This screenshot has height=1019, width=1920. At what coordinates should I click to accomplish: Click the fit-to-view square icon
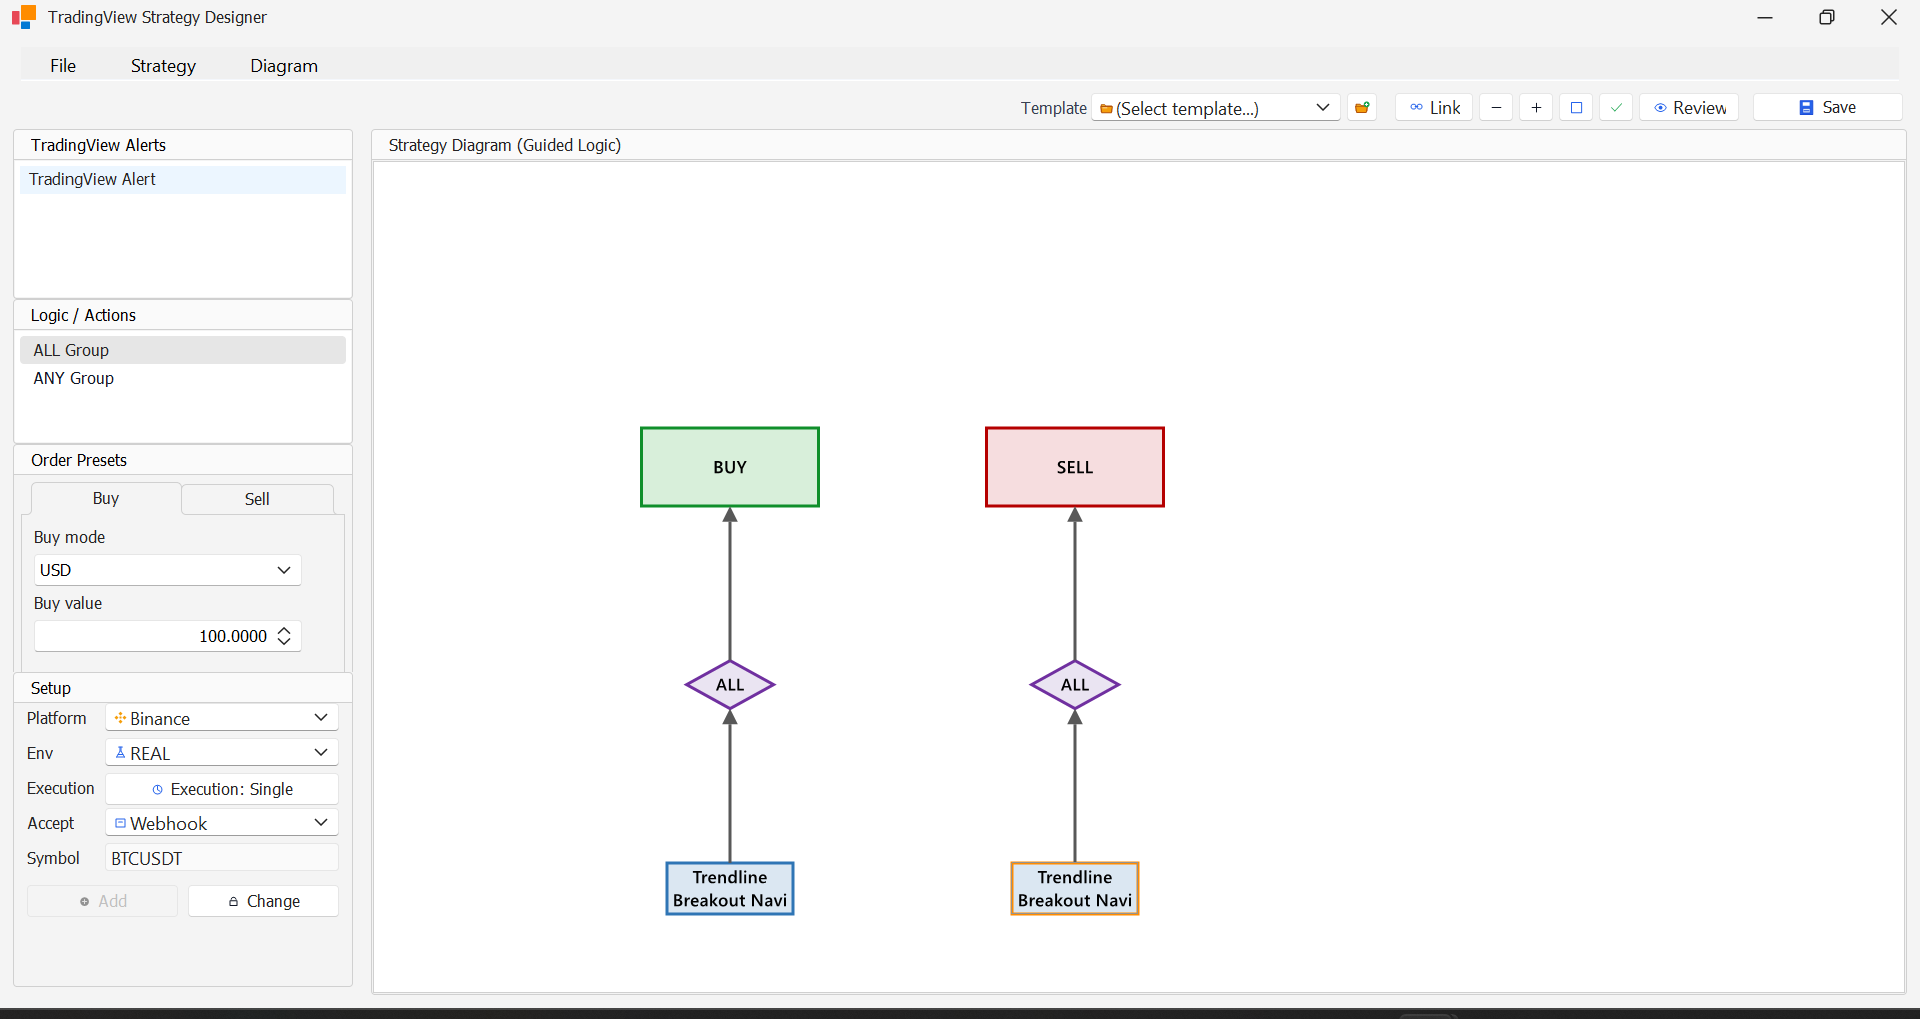click(x=1576, y=108)
